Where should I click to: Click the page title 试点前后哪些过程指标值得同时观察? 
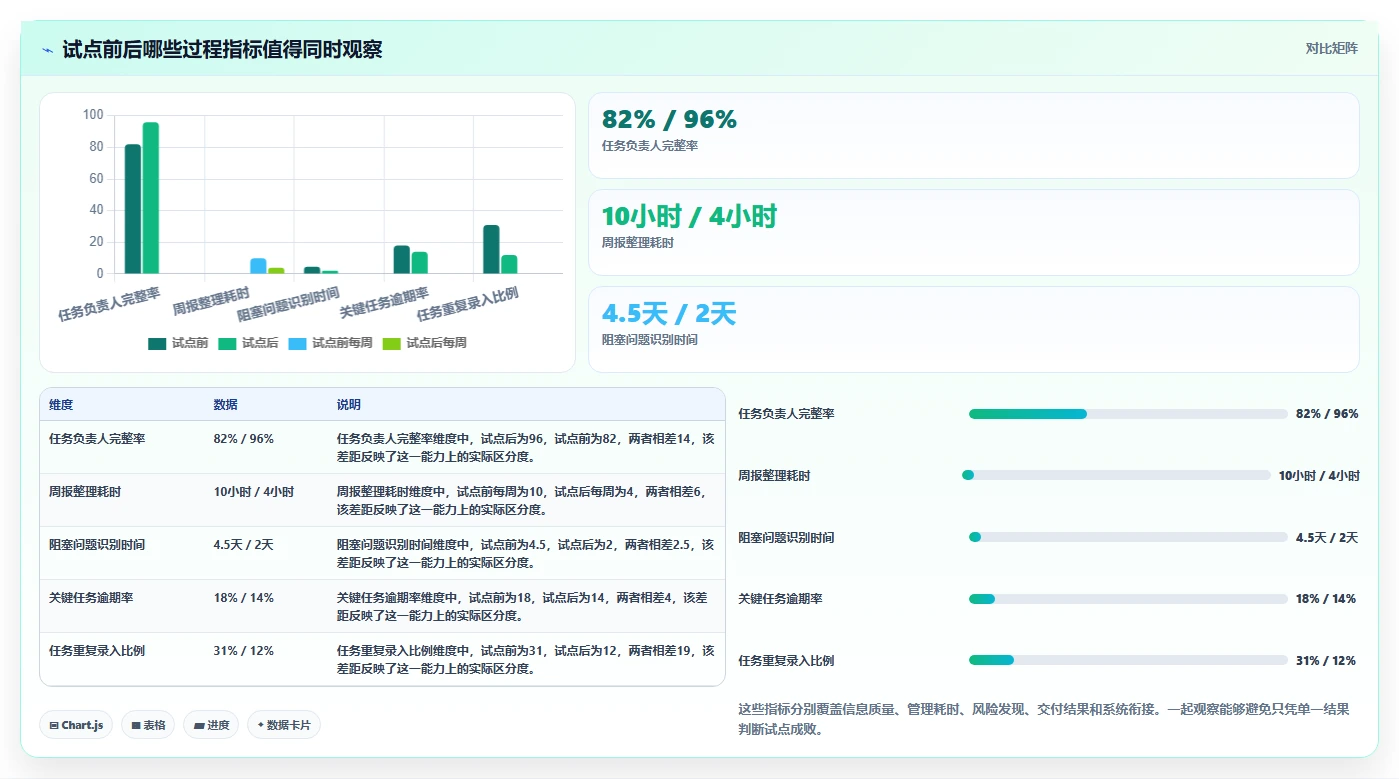tap(222, 50)
